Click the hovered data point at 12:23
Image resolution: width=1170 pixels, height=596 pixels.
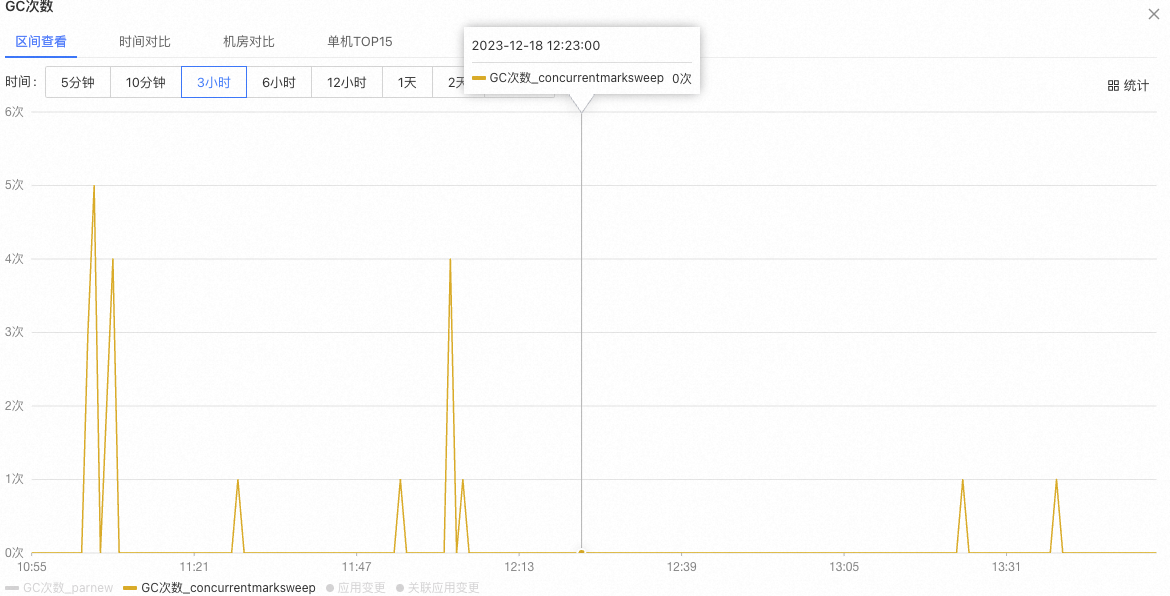coord(581,551)
